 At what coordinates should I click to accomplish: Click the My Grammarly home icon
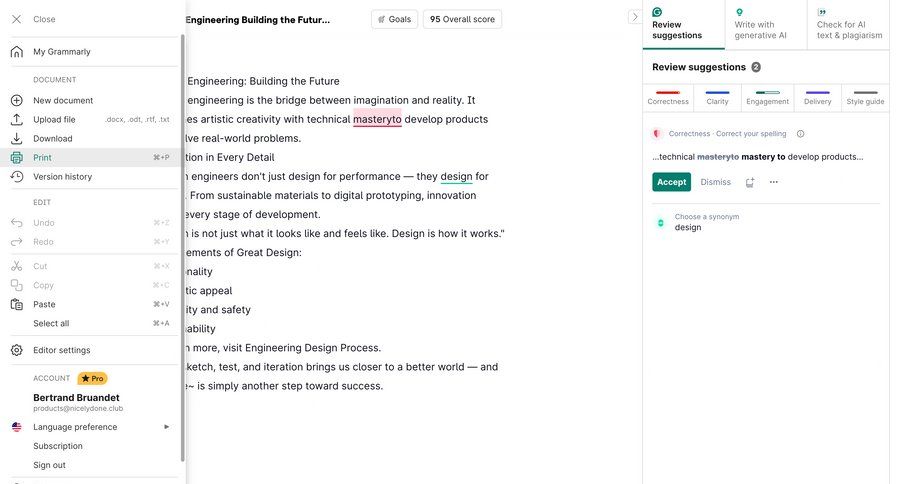click(x=16, y=51)
